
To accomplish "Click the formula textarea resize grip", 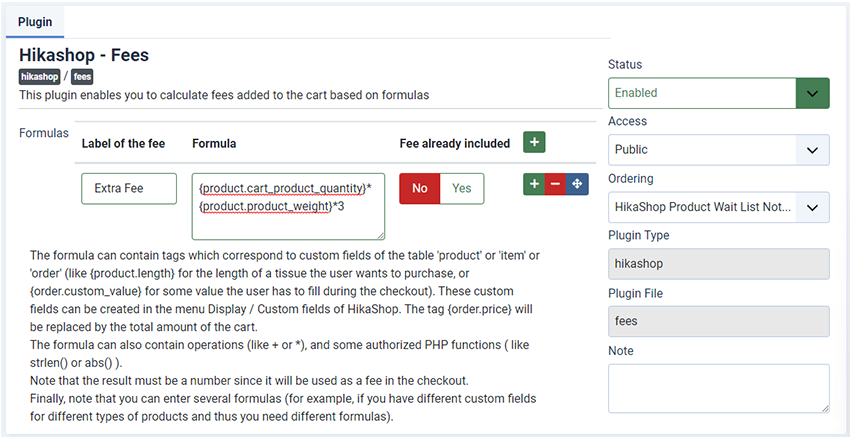I will 381,235.
